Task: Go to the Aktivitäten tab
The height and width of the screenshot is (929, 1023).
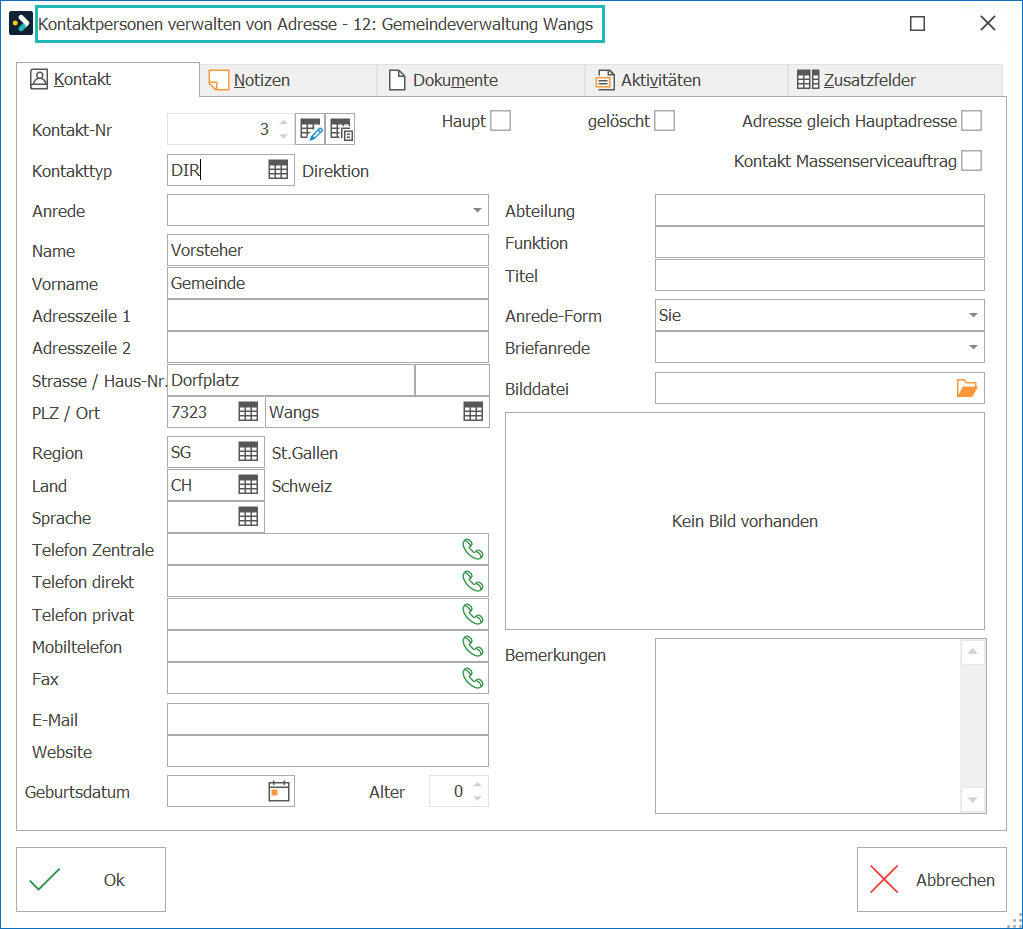Action: [687, 80]
